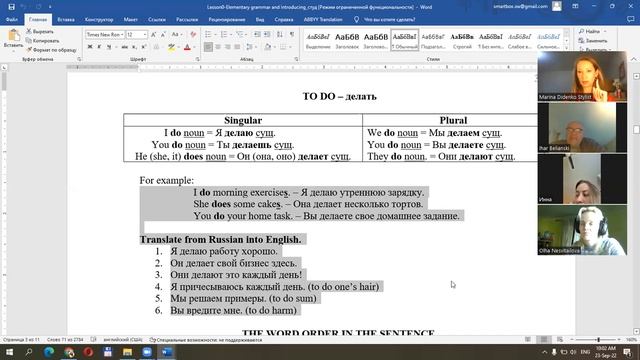Open the Файл tab
The width and height of the screenshot is (640, 360).
(12, 19)
